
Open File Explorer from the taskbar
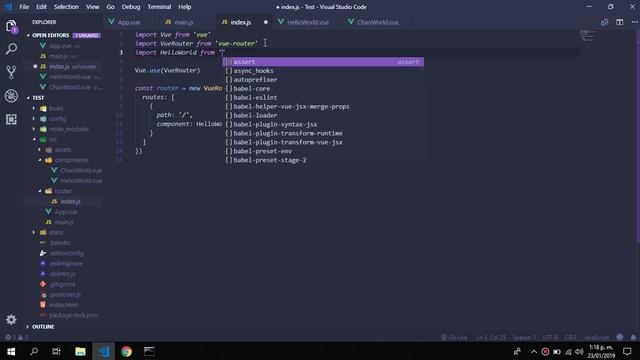(x=80, y=351)
